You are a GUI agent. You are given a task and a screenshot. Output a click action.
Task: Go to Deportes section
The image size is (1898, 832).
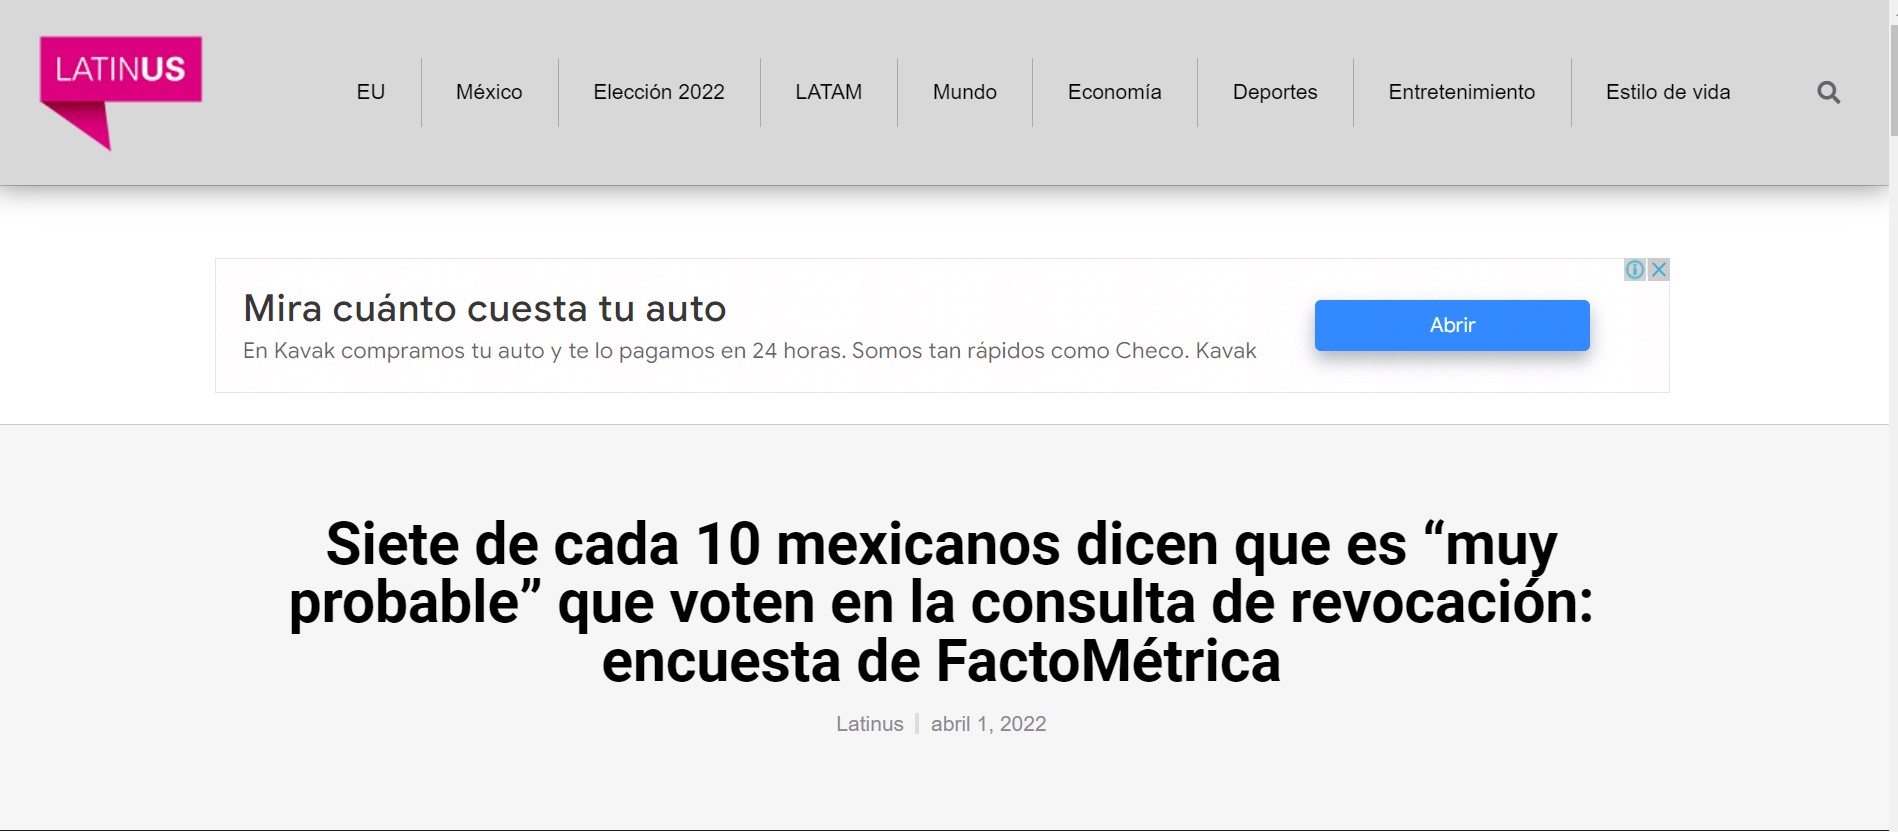click(1274, 92)
